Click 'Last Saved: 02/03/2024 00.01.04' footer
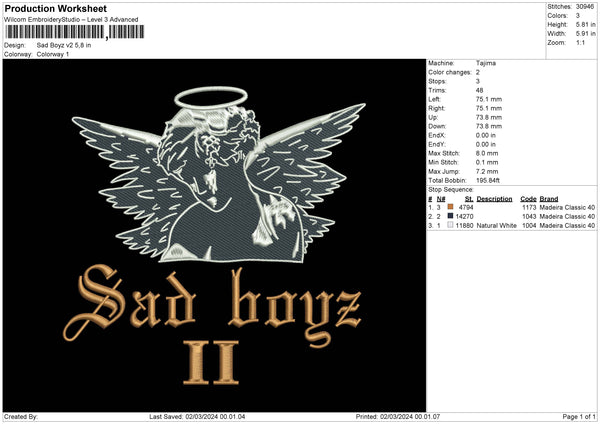 click(197, 416)
